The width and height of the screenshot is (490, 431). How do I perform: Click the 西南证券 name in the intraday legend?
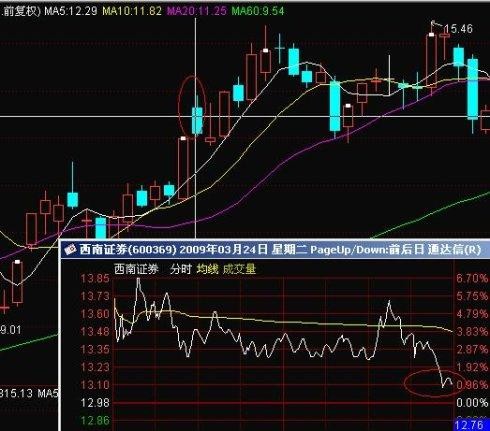coord(136,269)
